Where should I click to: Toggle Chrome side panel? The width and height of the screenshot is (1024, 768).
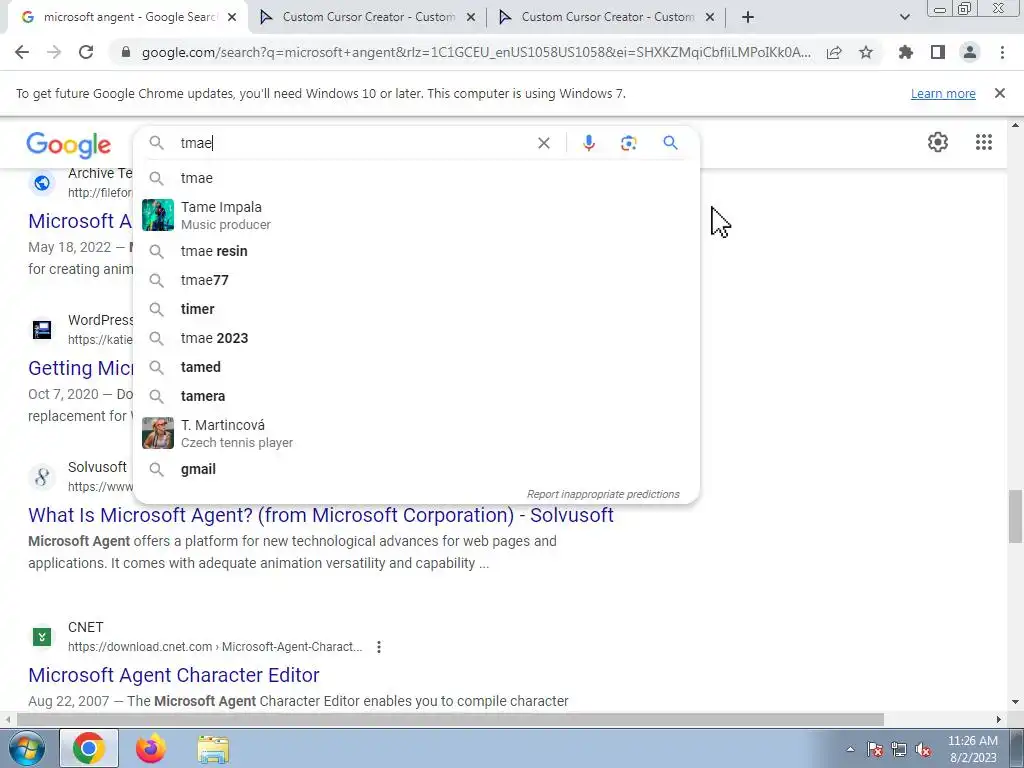coord(938,52)
